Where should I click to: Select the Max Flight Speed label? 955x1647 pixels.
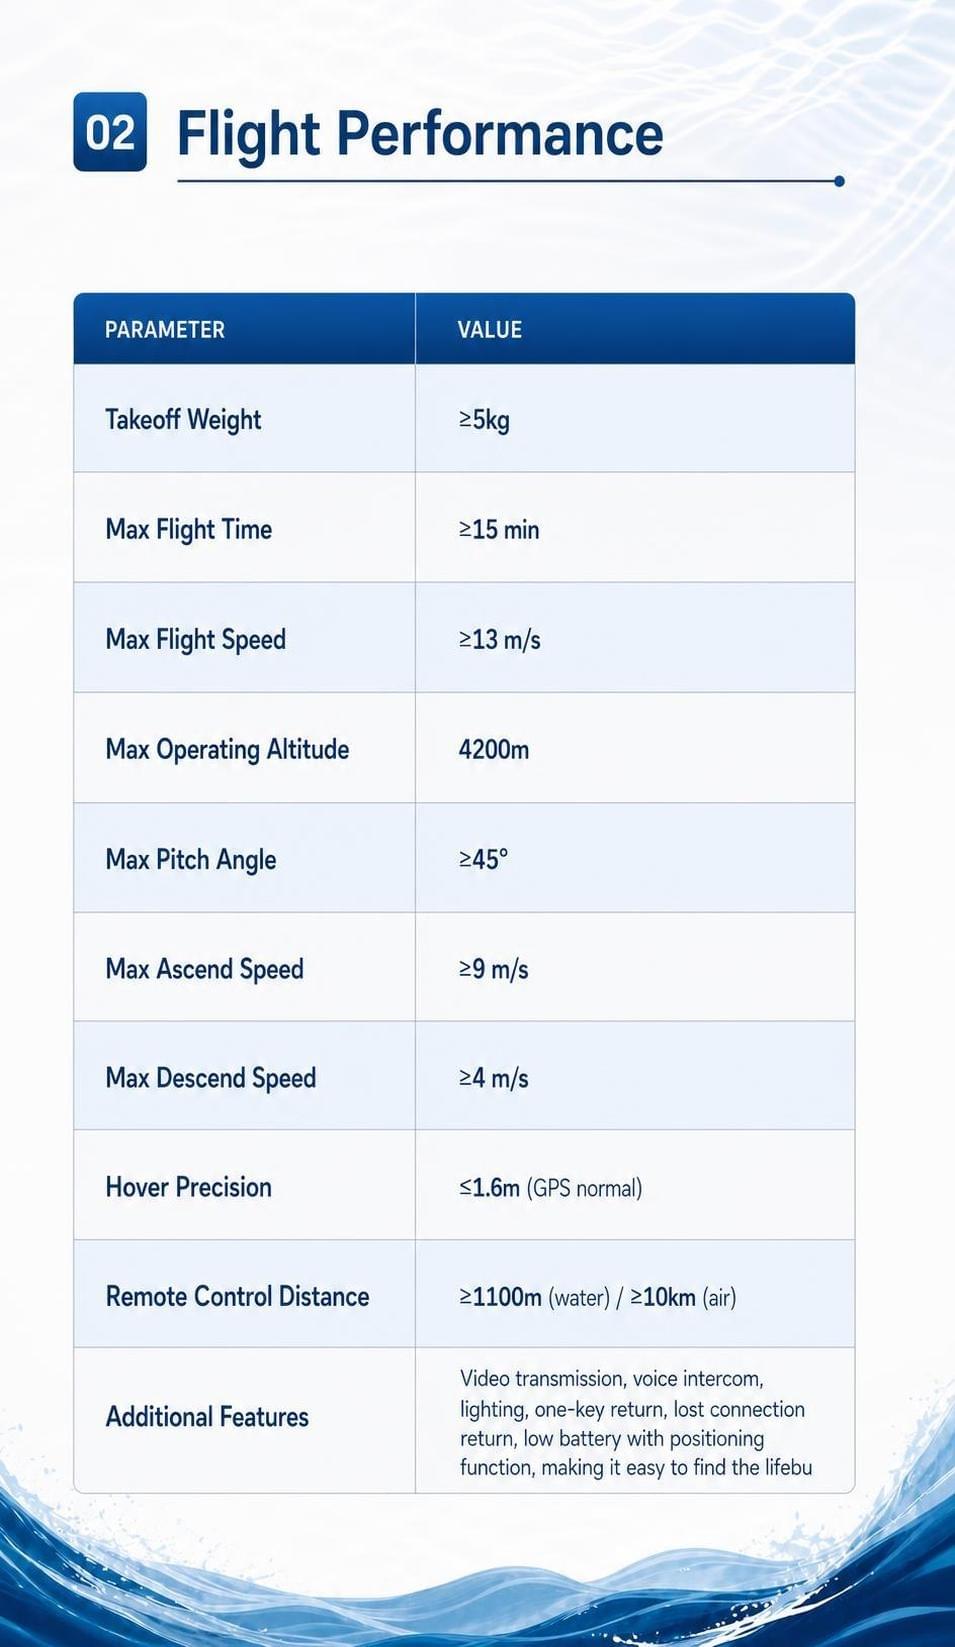[x=196, y=639]
